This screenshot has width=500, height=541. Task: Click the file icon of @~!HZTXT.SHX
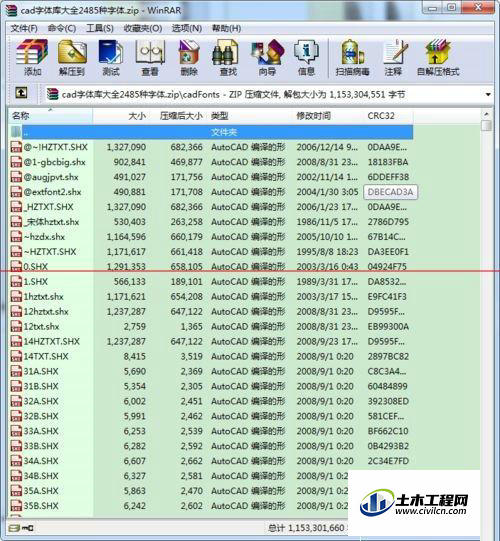coord(16,147)
